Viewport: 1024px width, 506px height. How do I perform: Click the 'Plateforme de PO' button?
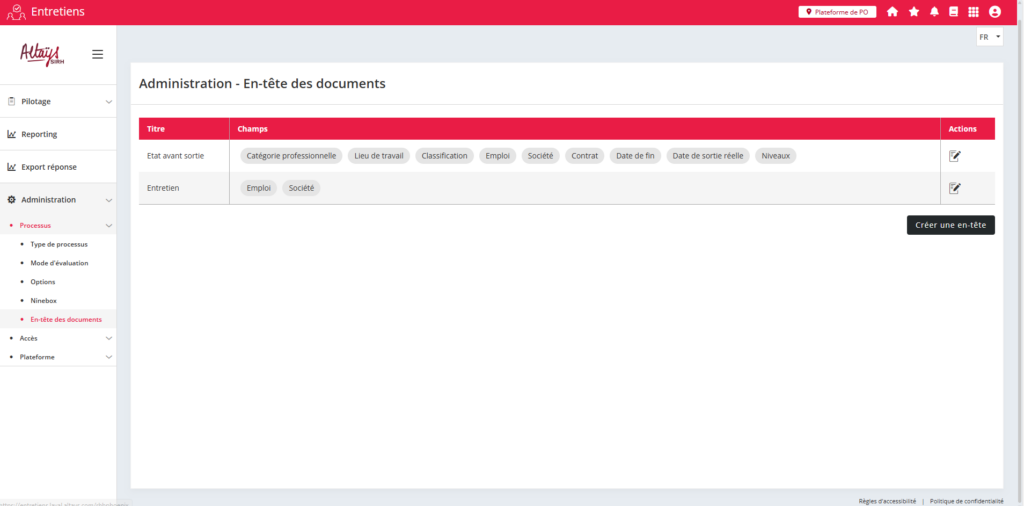[837, 12]
